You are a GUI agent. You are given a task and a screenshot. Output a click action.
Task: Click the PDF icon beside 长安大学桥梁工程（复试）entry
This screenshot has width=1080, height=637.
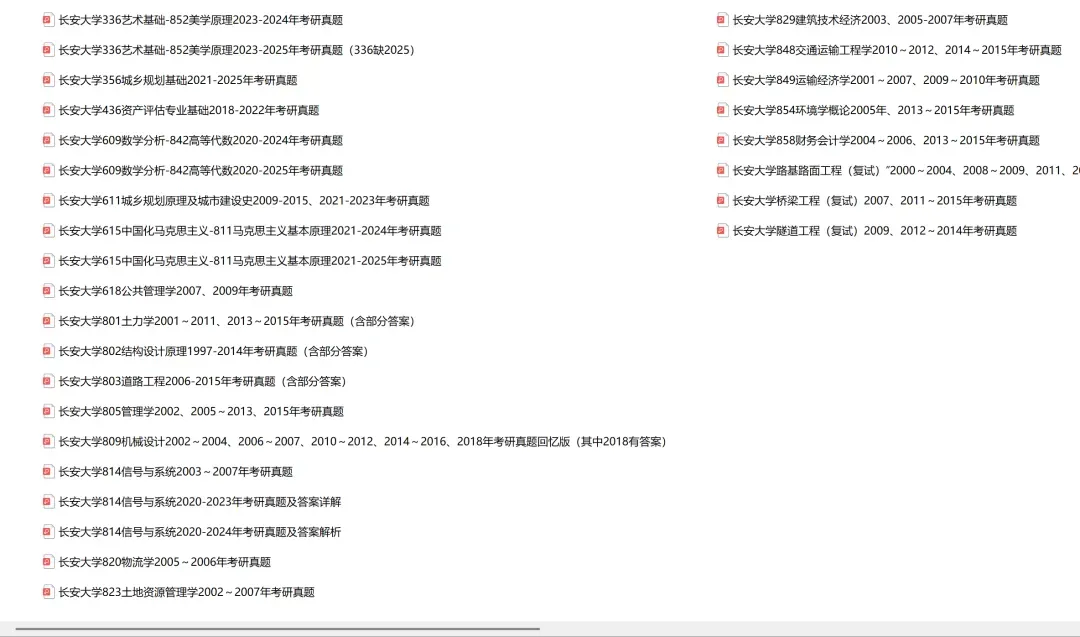click(721, 201)
